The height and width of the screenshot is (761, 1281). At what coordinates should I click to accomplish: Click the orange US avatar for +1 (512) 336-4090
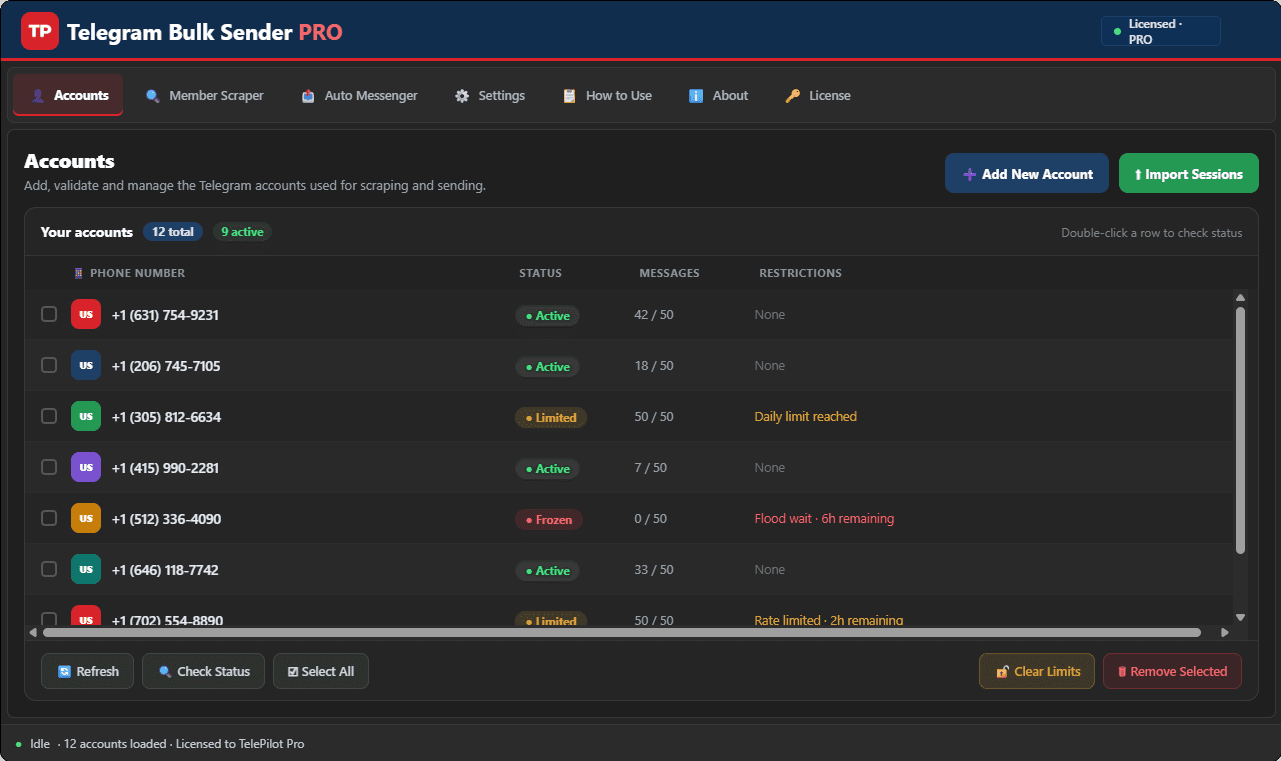click(x=86, y=519)
